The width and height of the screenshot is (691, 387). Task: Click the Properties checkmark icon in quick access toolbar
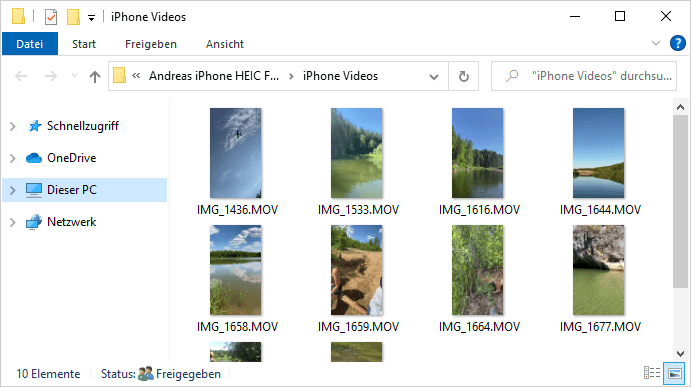(x=51, y=17)
